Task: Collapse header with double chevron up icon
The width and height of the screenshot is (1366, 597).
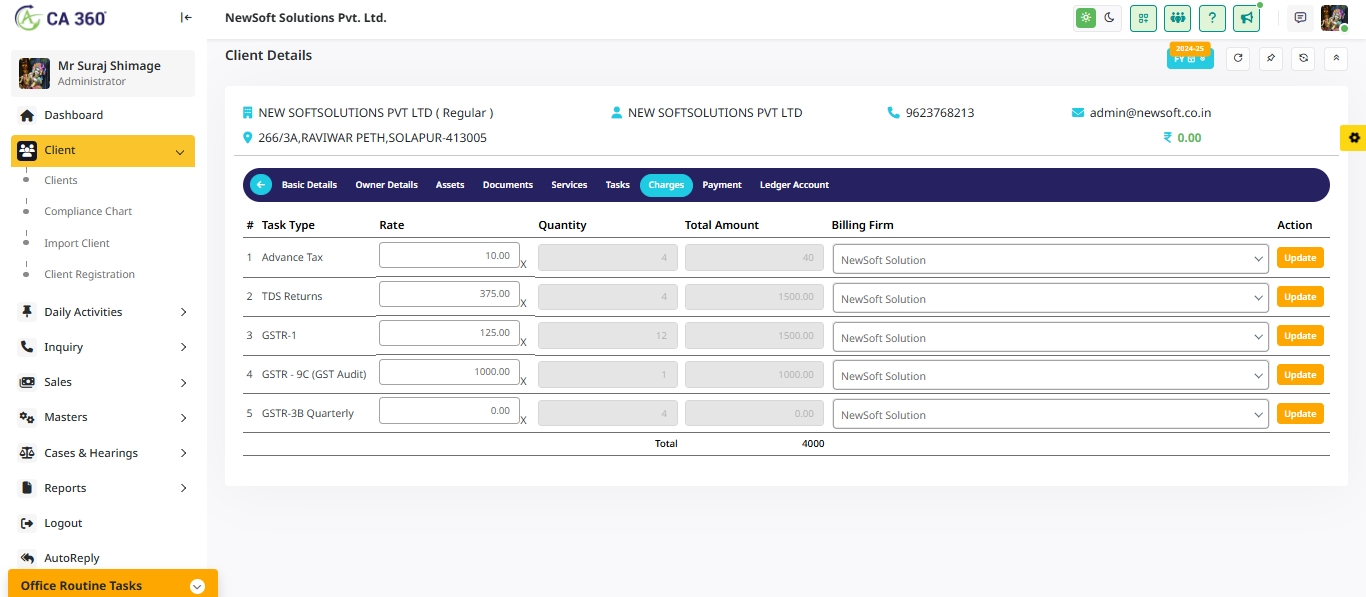Action: [x=1336, y=58]
